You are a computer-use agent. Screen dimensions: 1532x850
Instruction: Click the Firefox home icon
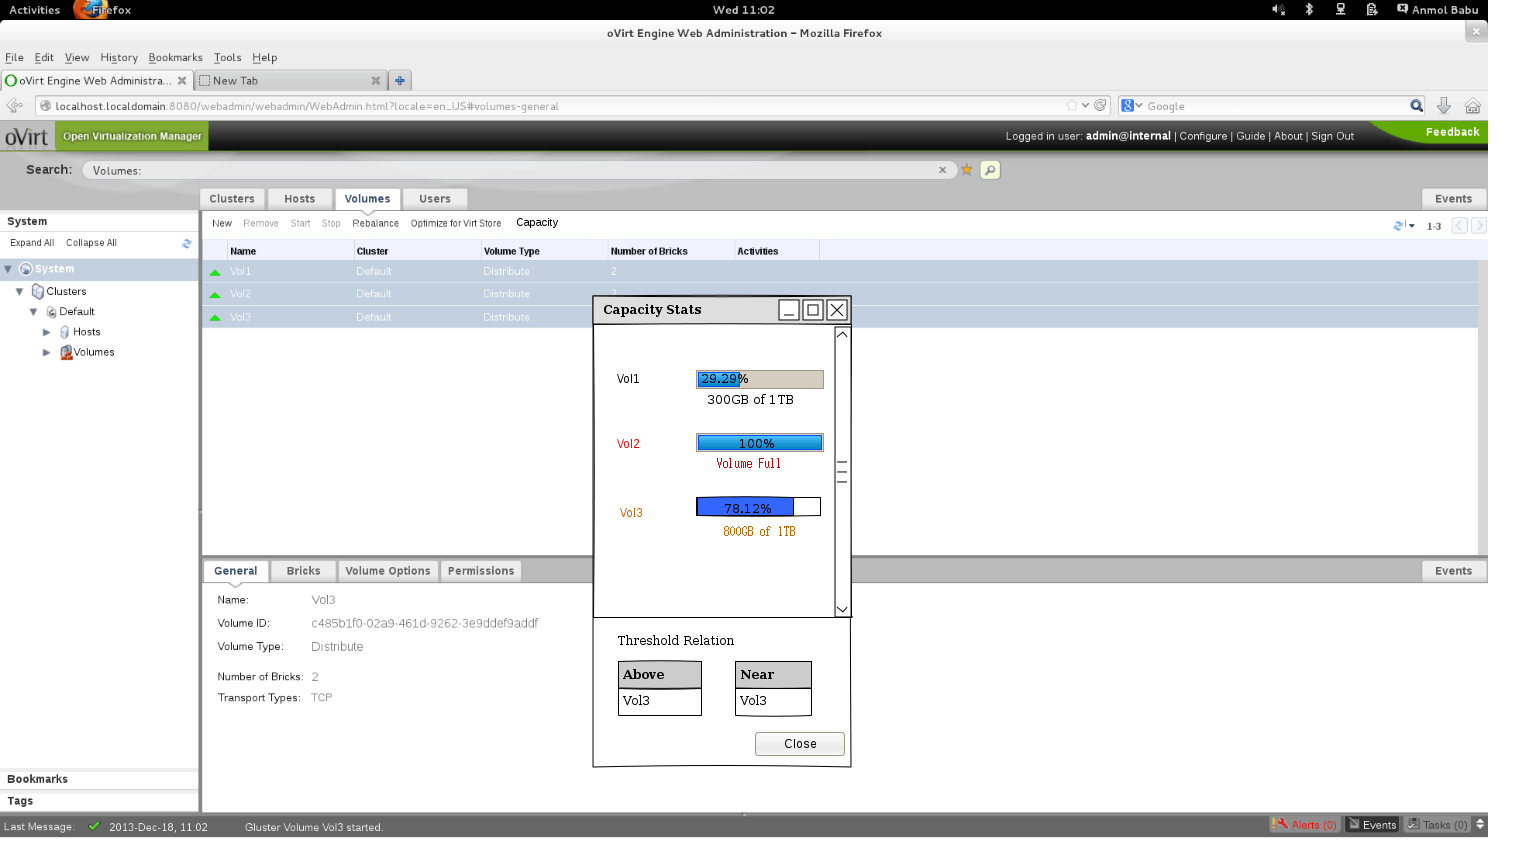coord(1472,106)
